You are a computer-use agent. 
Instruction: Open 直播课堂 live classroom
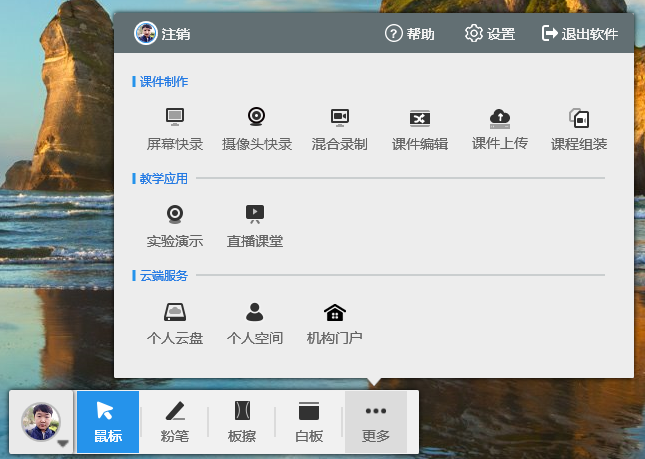point(255,224)
